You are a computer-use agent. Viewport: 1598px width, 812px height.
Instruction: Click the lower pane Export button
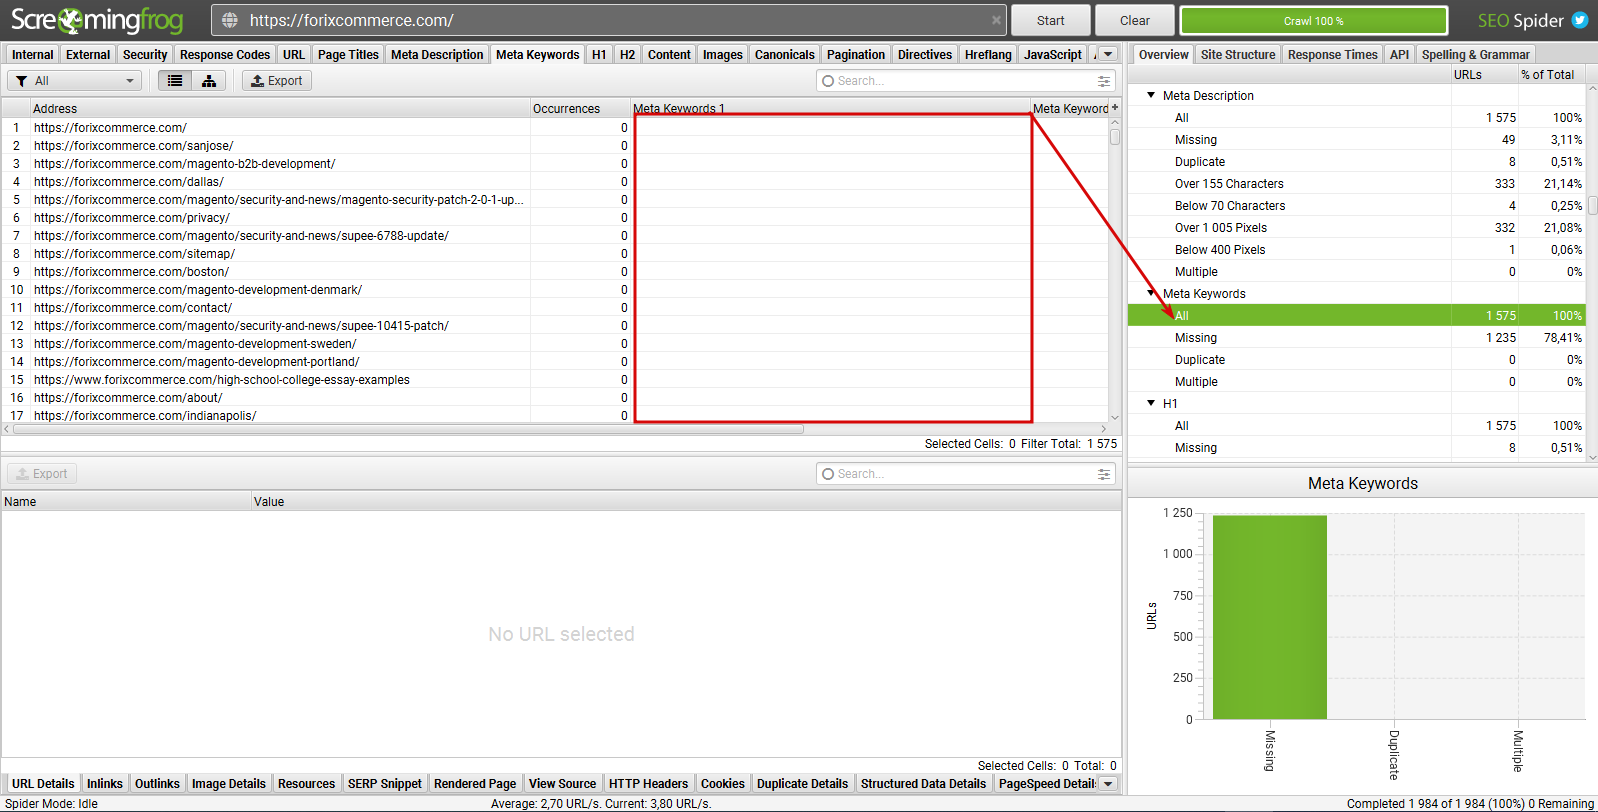42,474
